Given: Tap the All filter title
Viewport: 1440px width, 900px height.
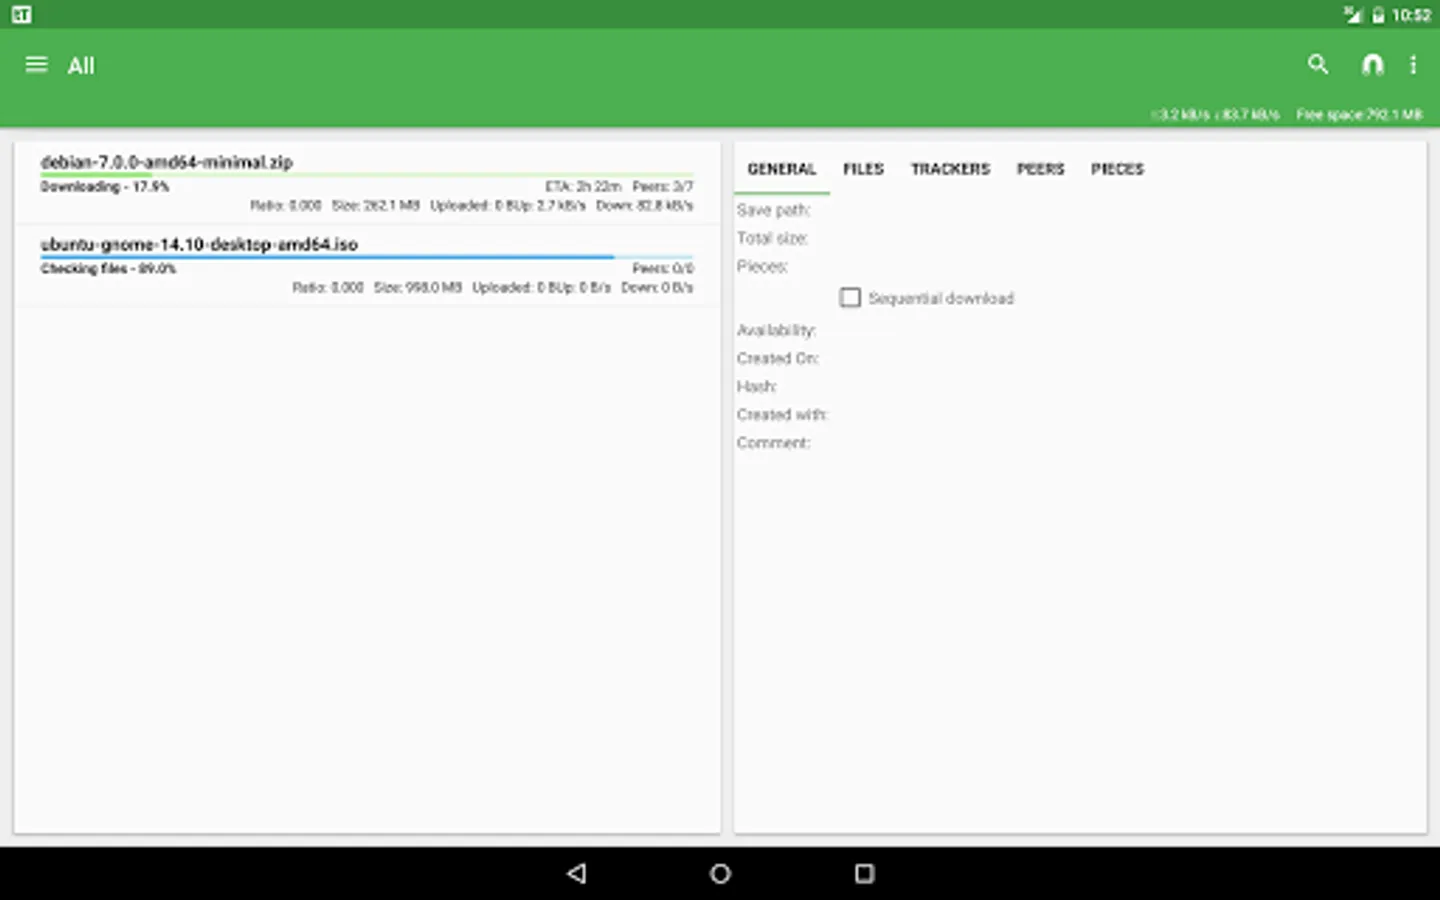Looking at the screenshot, I should point(80,65).
